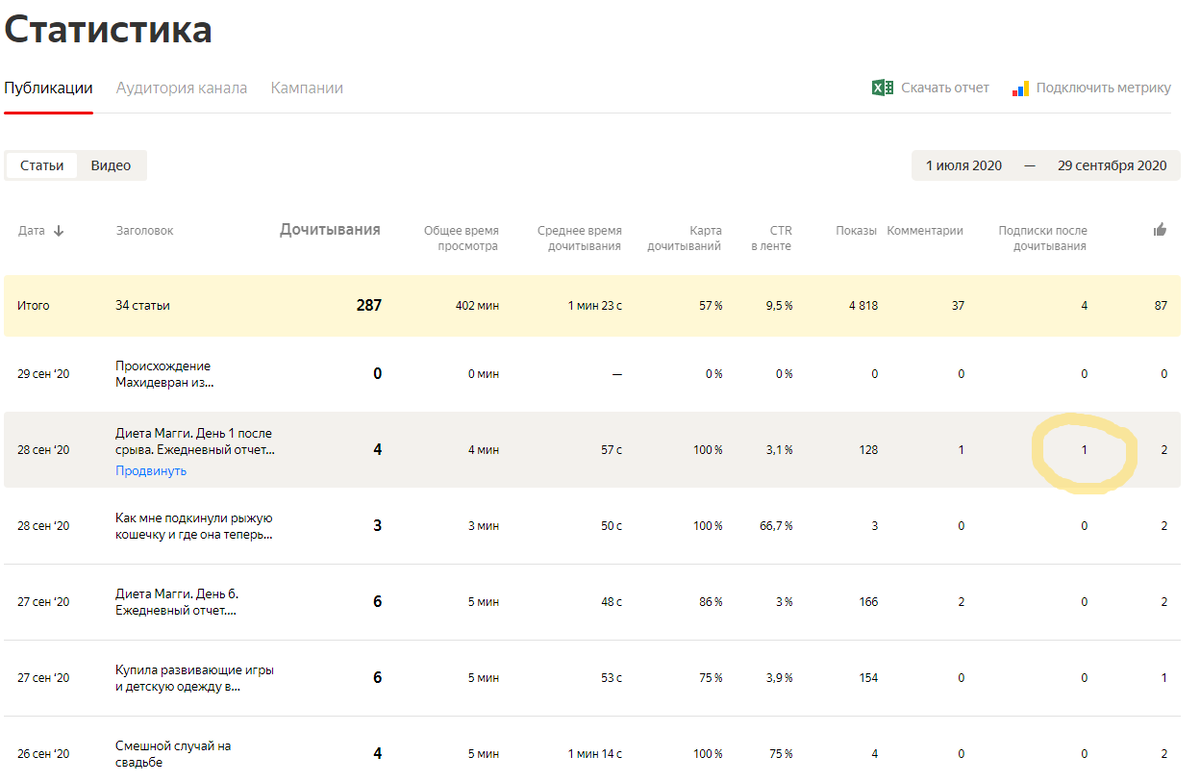This screenshot has width=1200, height=782.
Task: Click the Скачать отчет link
Action: [x=945, y=88]
